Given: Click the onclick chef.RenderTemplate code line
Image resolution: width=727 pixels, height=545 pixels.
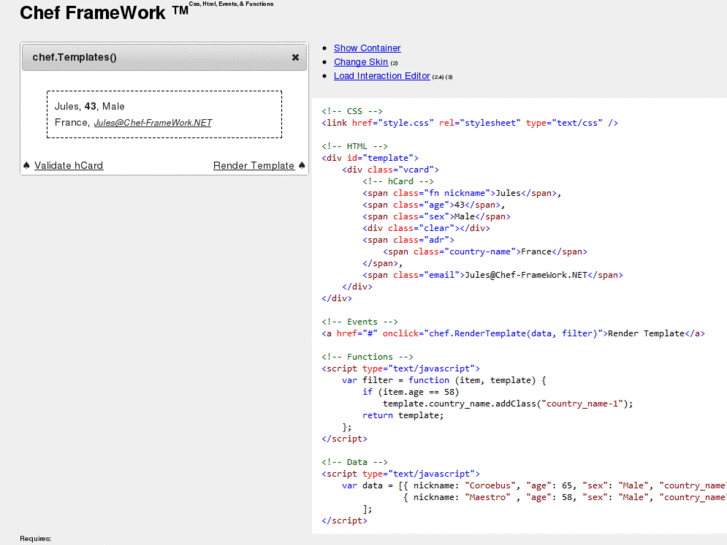Looking at the screenshot, I should click(x=512, y=333).
